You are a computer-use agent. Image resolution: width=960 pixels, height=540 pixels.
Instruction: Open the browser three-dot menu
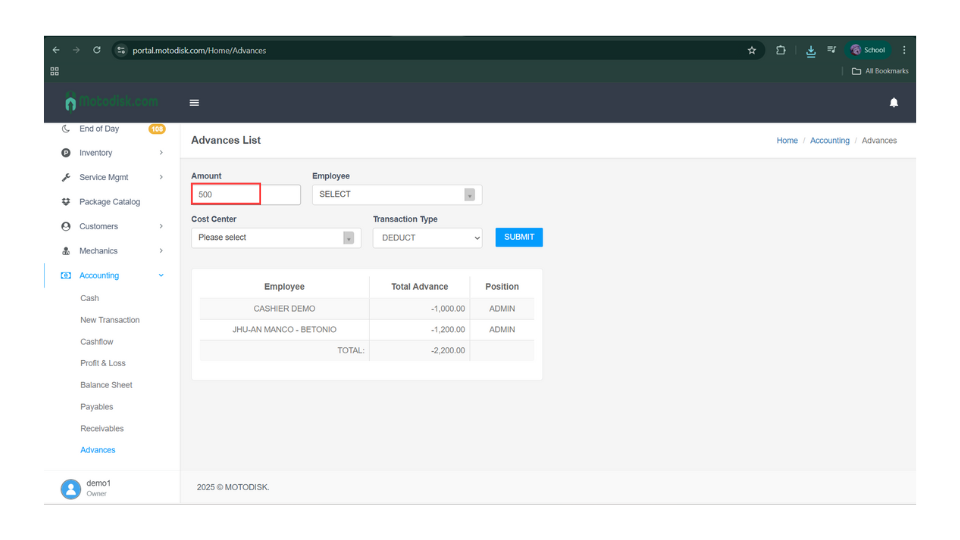(x=904, y=50)
